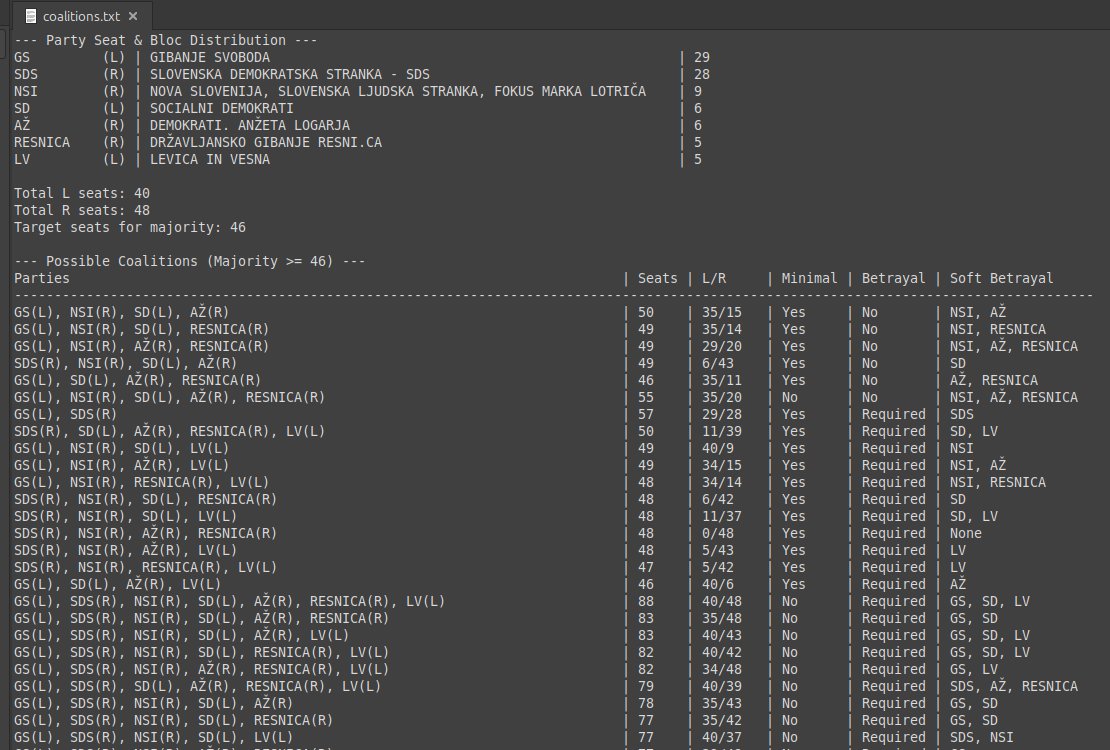1110x750 pixels.
Task: Click the 'Total R seats: 48' line
Action: pyautogui.click(x=82, y=210)
